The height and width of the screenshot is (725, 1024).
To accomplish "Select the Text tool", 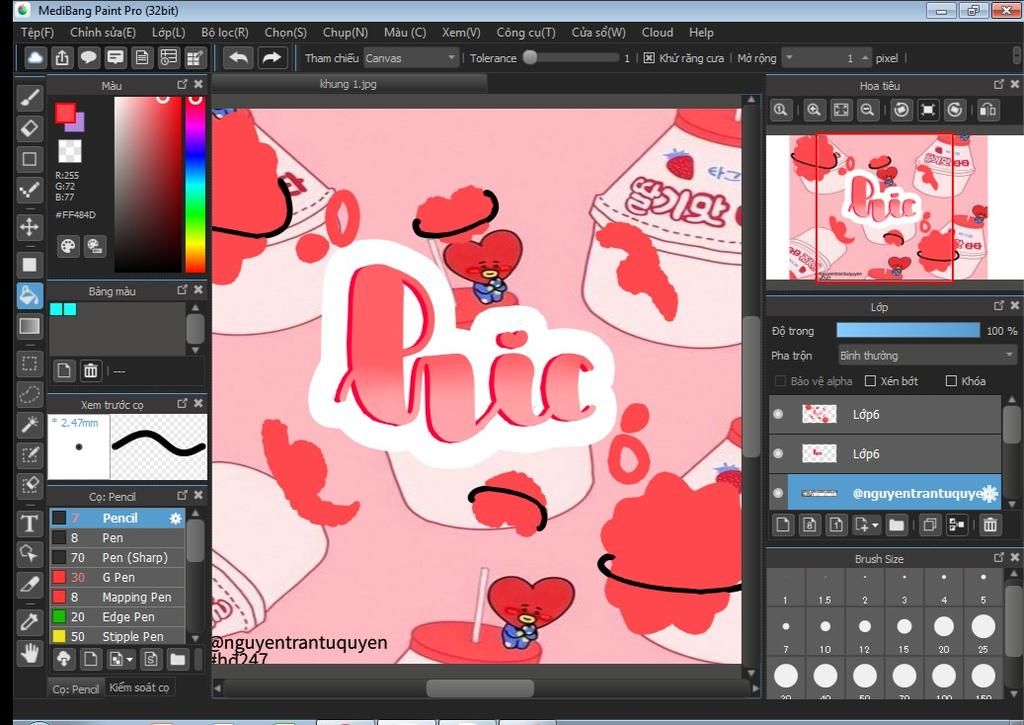I will 29,523.
